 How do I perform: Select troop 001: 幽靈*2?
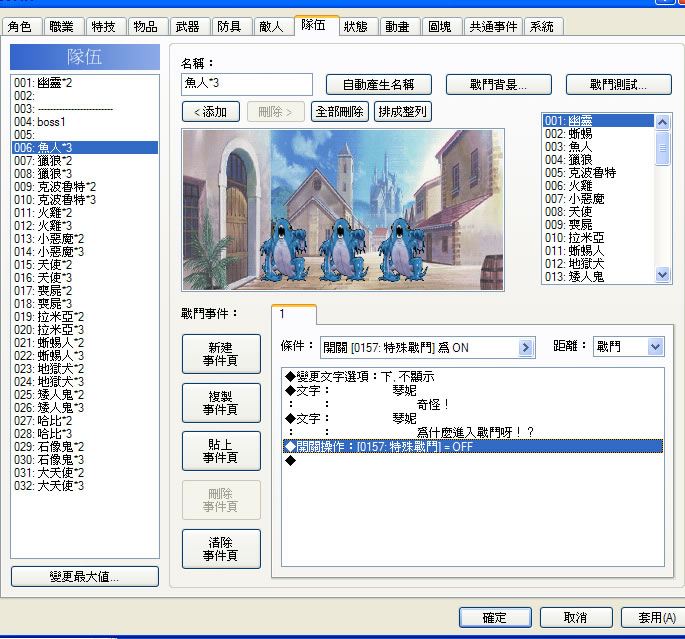coord(85,83)
